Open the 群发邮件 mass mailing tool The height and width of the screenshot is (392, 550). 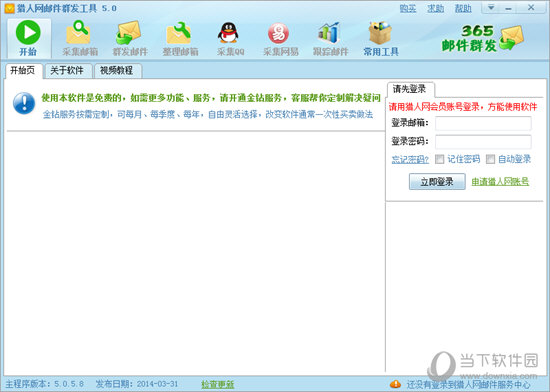click(x=130, y=38)
